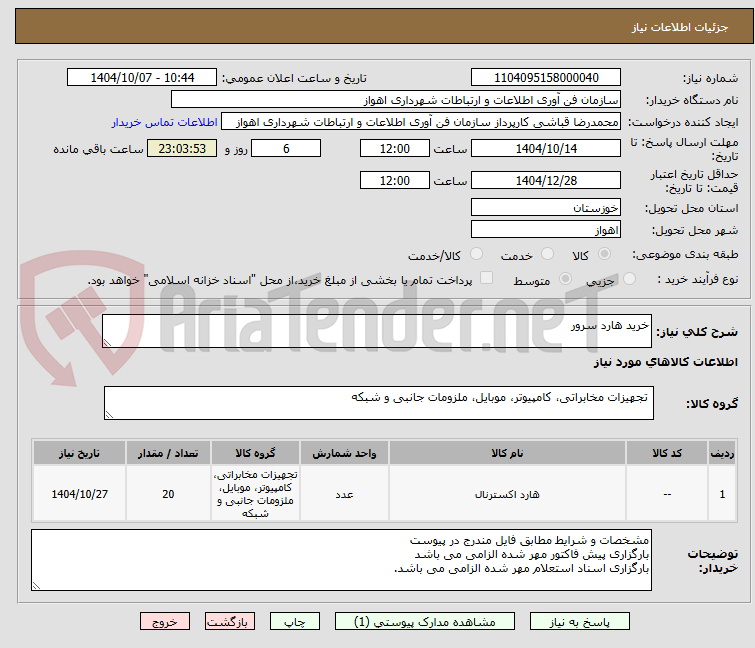Click the تعداد / مقدار column header
The width and height of the screenshot is (755, 648).
click(x=168, y=453)
